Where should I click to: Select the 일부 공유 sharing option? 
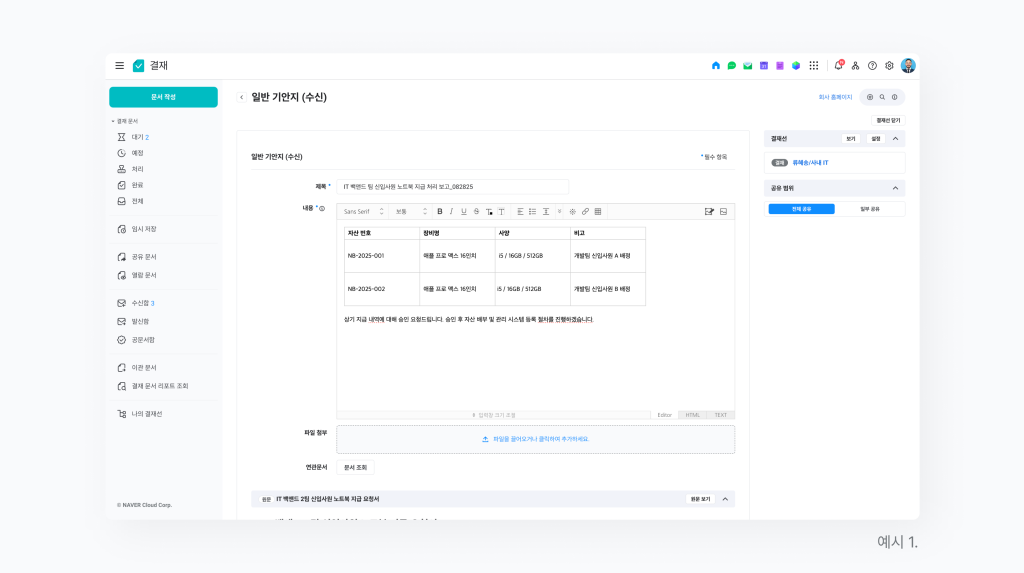(870, 209)
